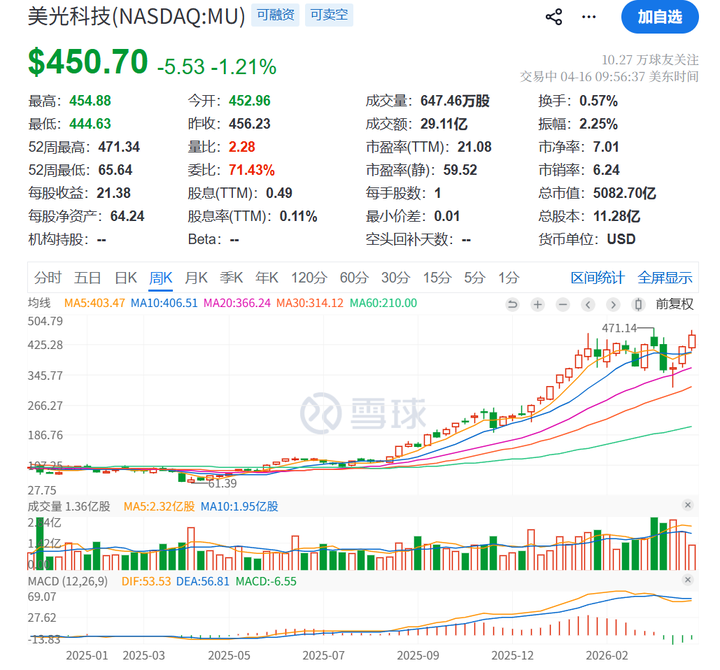
Task: Close the MACD indicator panel
Action: pos(687,580)
